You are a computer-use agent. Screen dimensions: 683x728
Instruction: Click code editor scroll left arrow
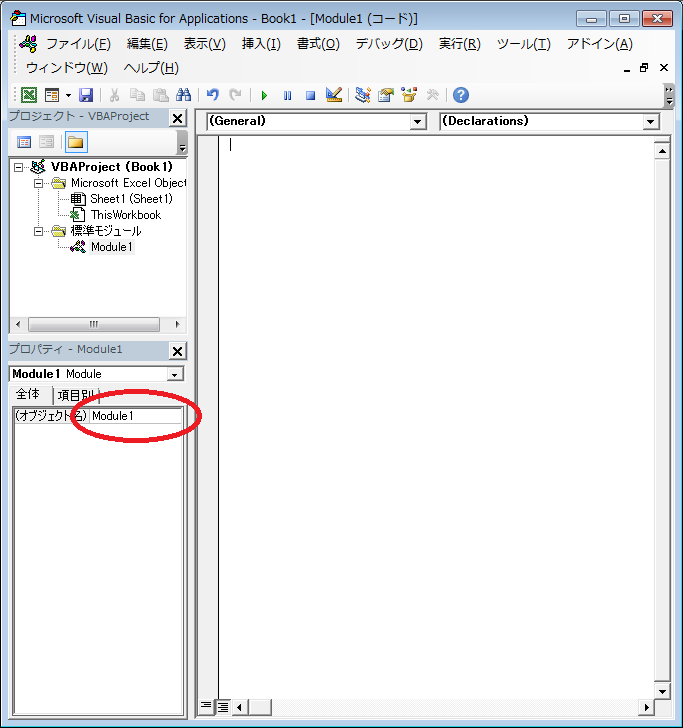click(x=240, y=708)
